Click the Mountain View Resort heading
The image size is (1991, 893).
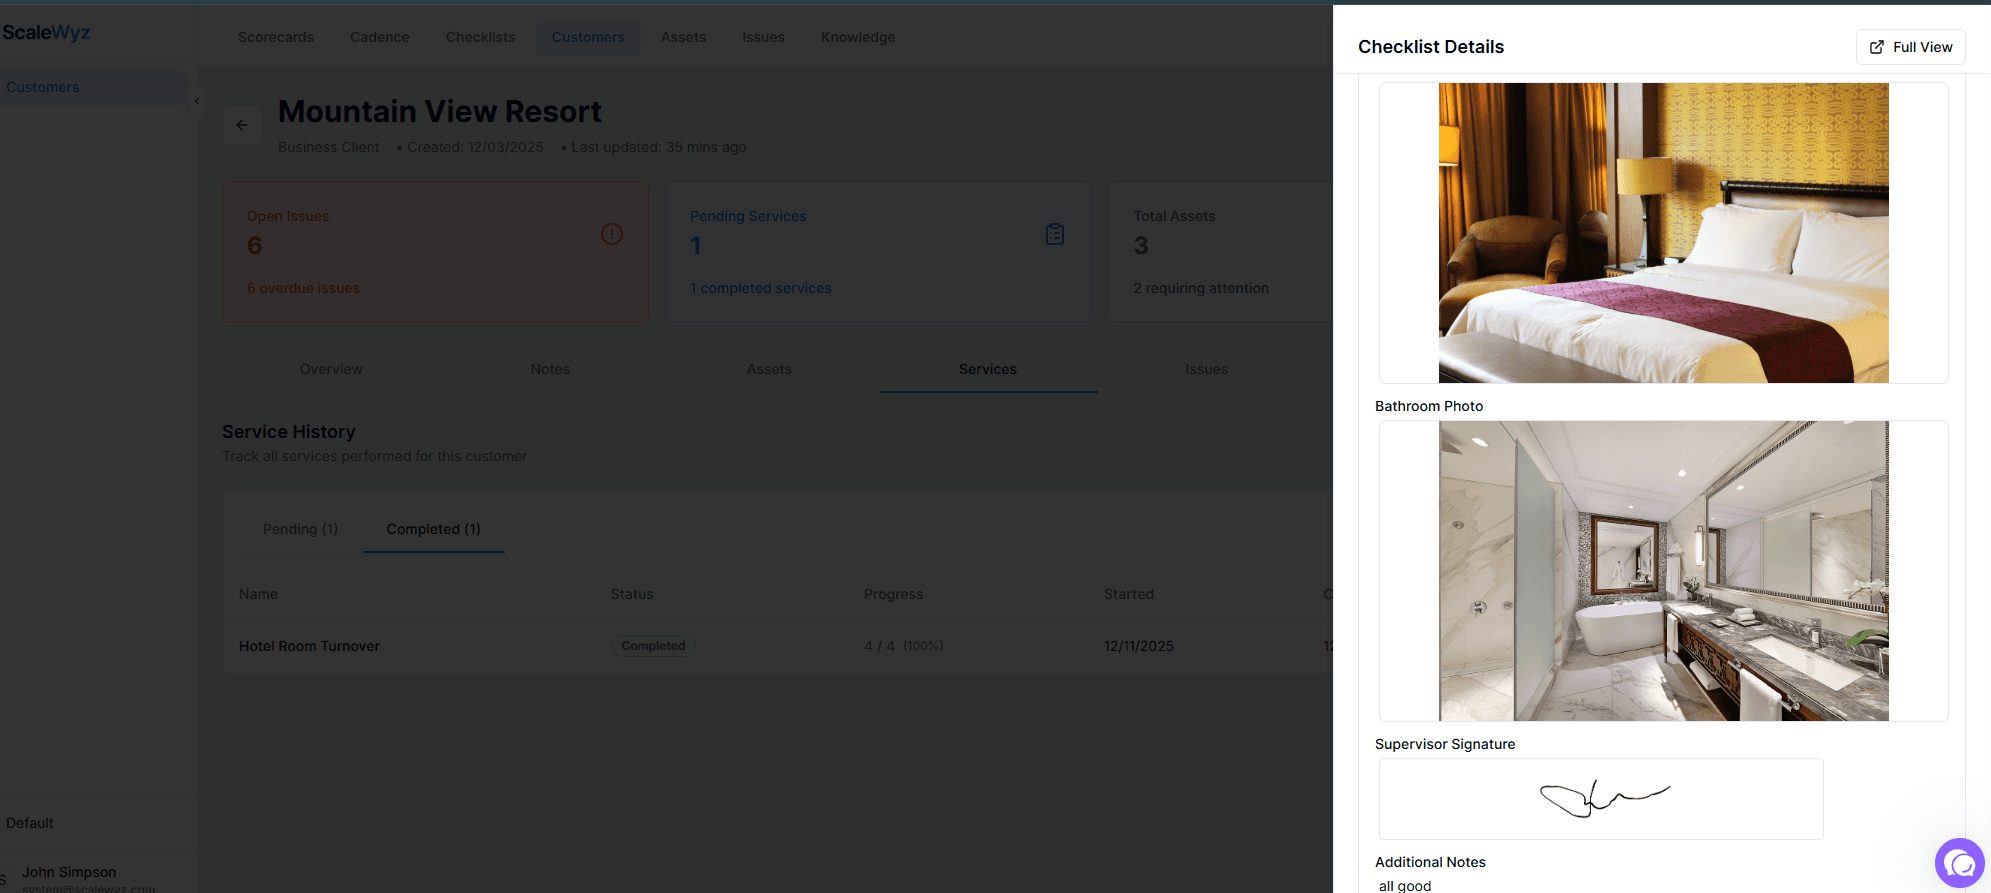tap(440, 111)
